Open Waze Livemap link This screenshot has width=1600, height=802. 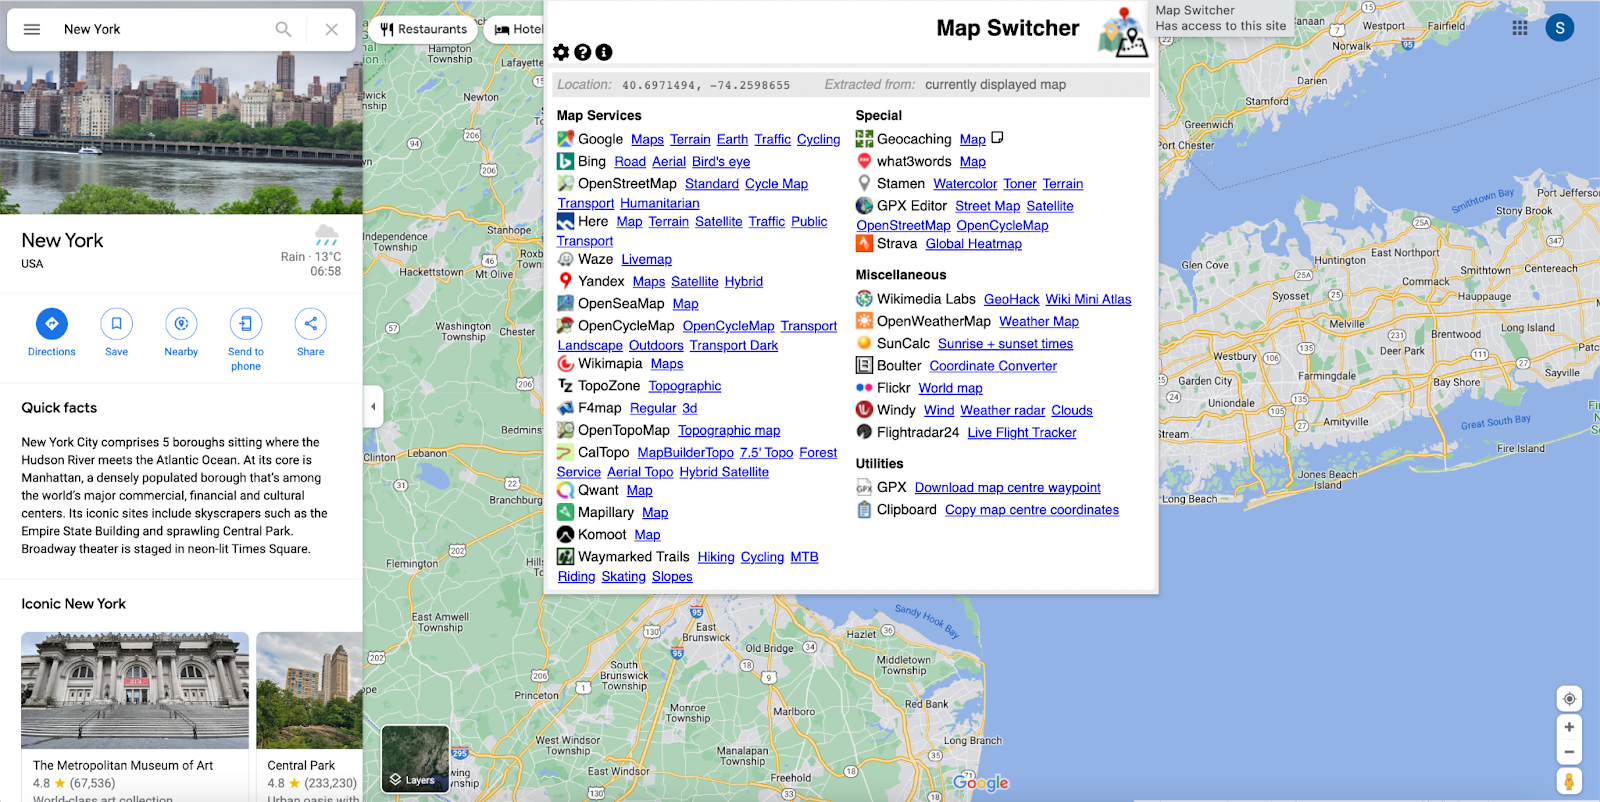pos(647,260)
